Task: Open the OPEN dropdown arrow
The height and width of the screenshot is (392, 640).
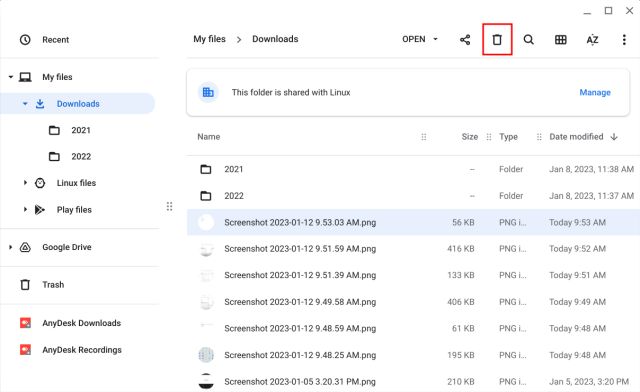Action: pos(435,39)
